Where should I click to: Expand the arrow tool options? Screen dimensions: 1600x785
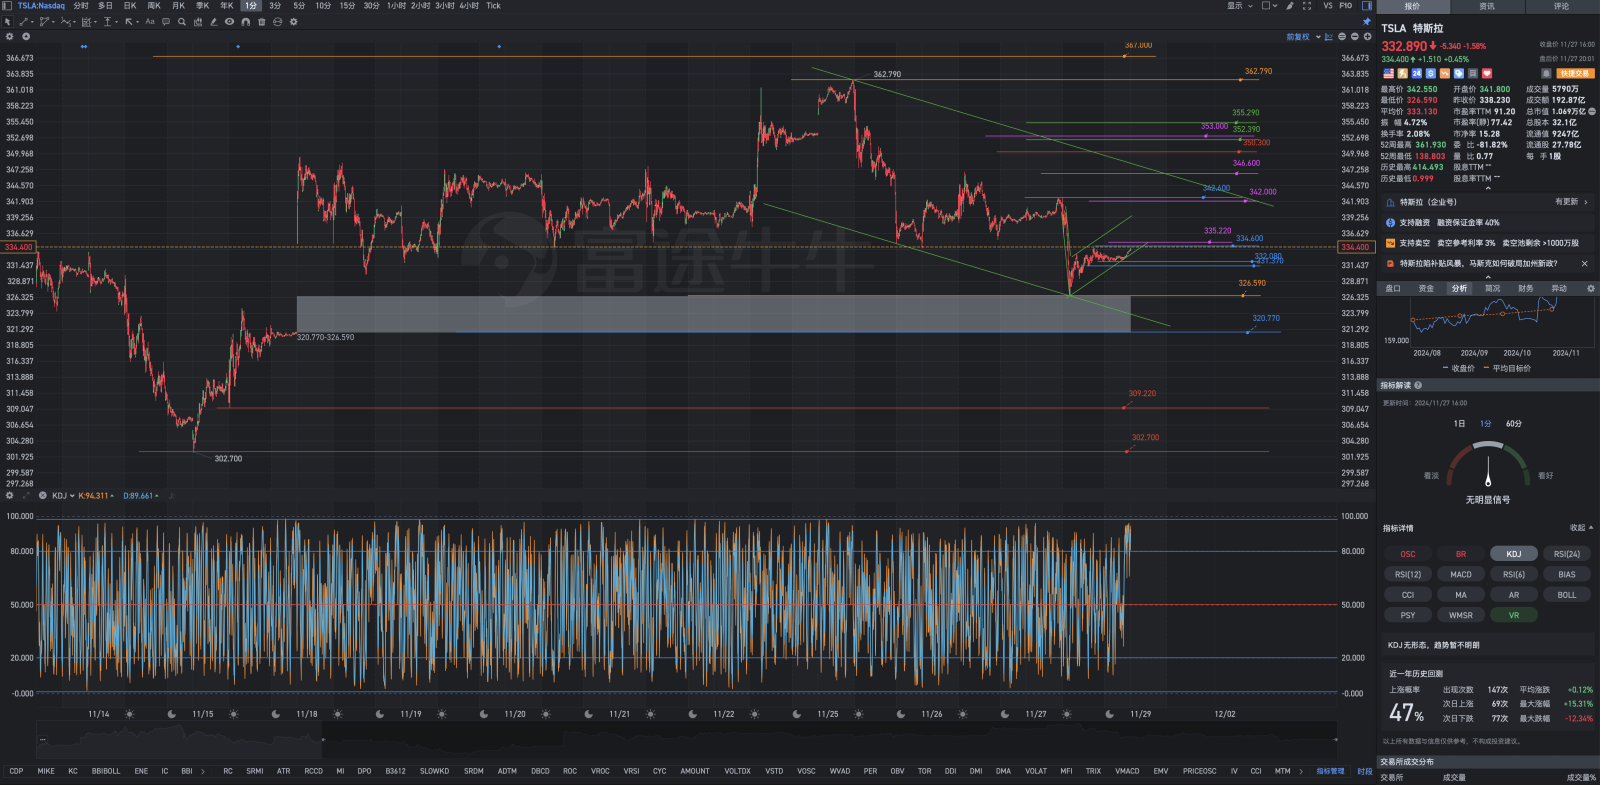point(137,22)
